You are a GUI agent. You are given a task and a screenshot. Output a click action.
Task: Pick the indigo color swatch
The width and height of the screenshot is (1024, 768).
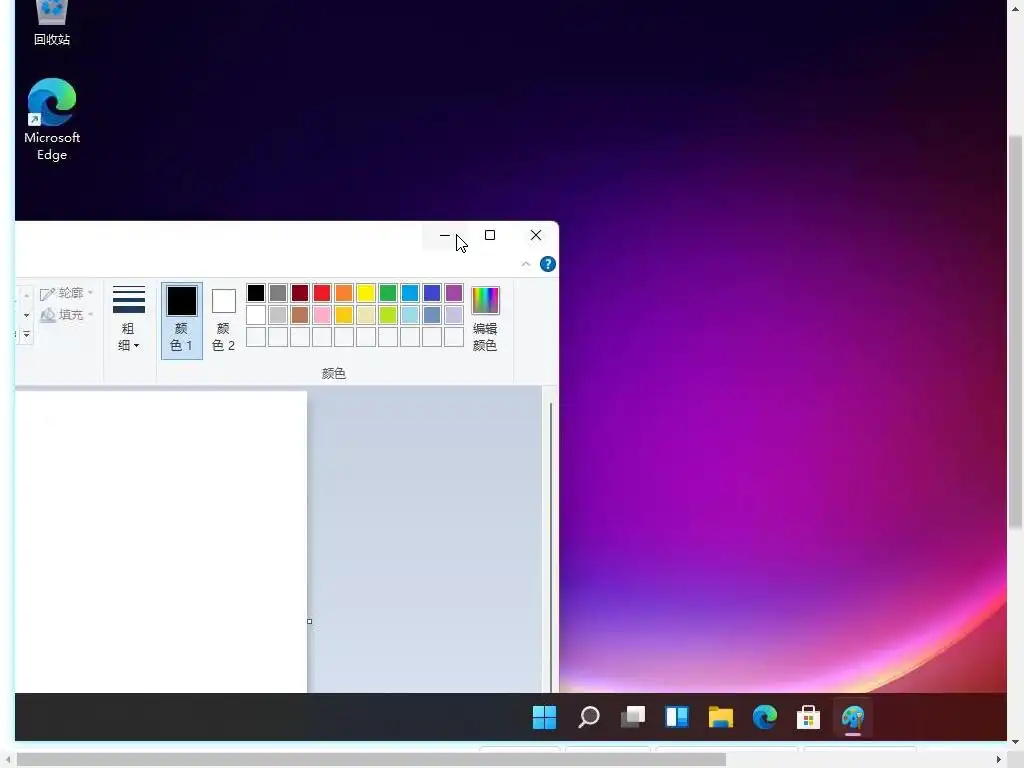pyautogui.click(x=432, y=293)
